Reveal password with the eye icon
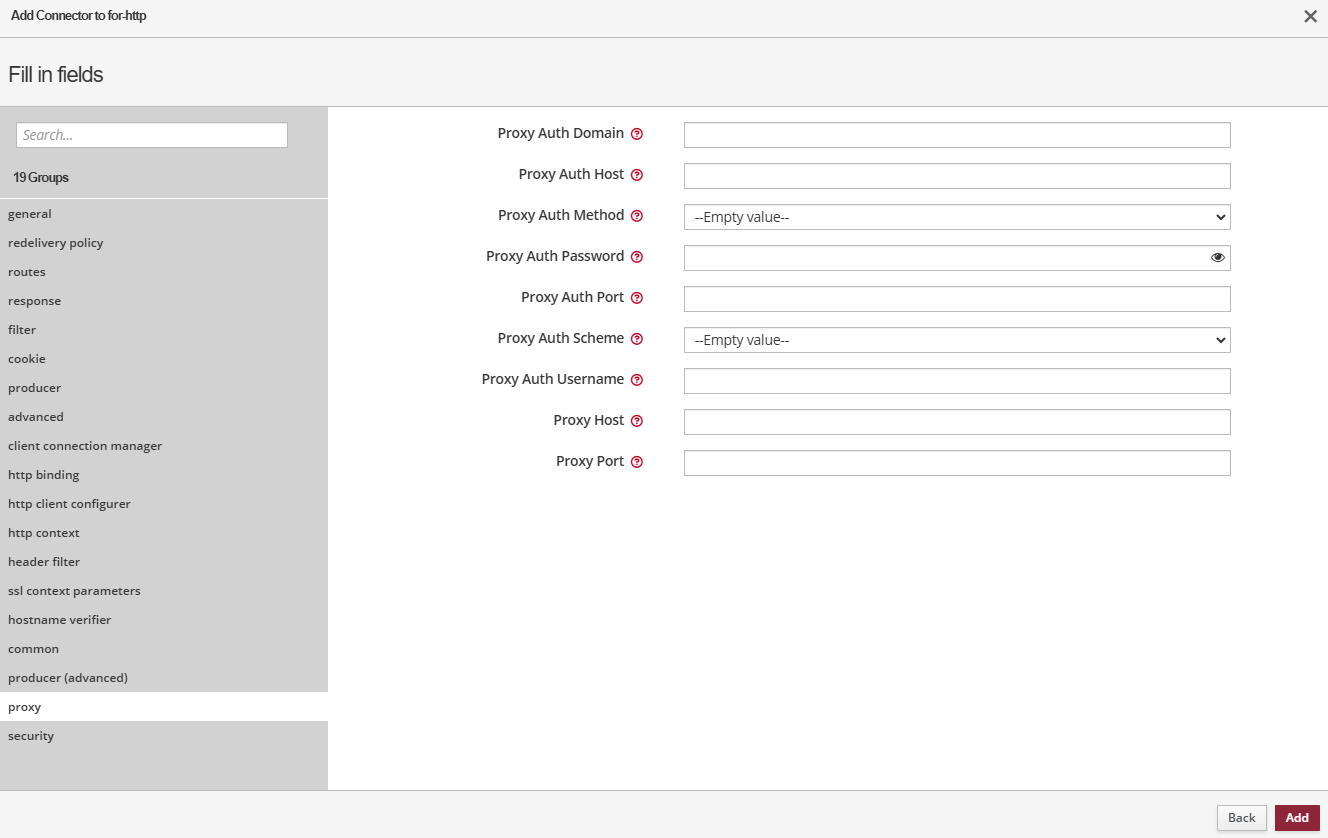This screenshot has height=838, width=1328. [1217, 258]
